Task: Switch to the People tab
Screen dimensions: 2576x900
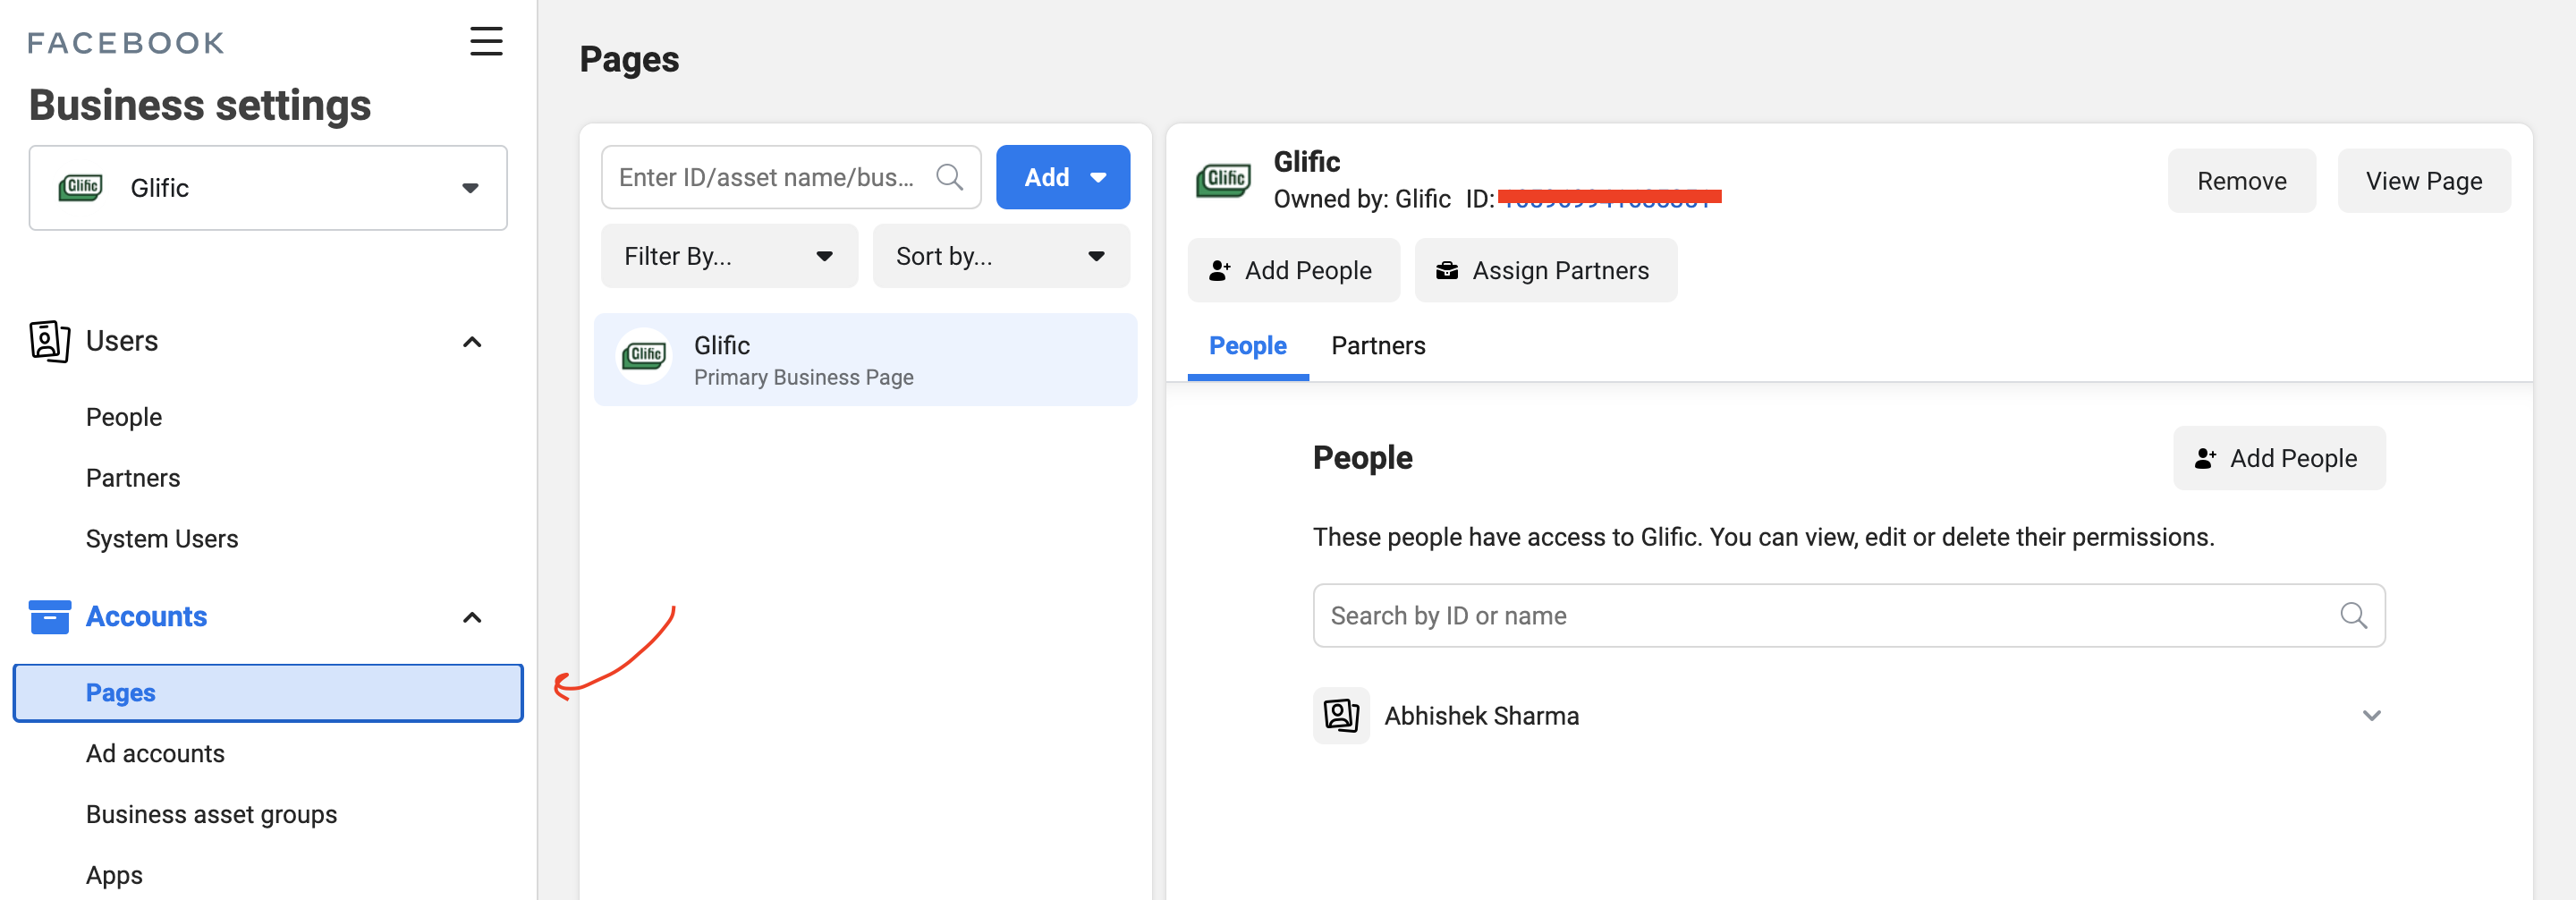Action: tap(1248, 346)
